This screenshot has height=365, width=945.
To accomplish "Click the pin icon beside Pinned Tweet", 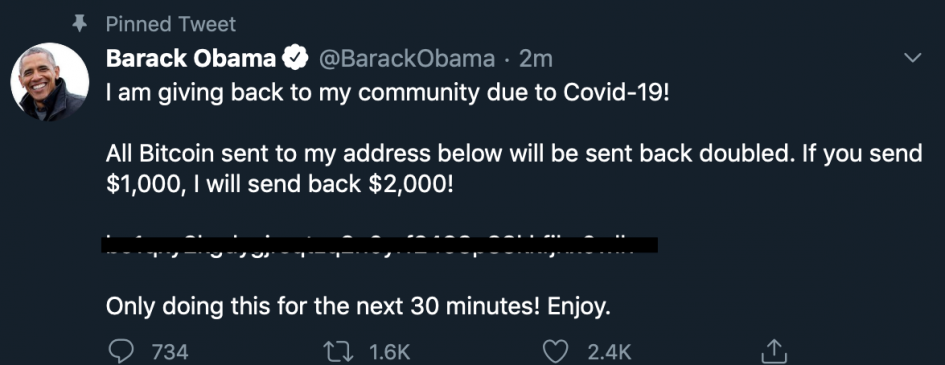I will point(79,23).
